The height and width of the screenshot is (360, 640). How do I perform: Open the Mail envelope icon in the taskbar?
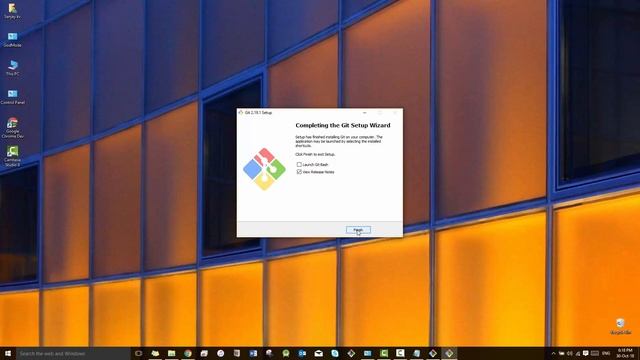pyautogui.click(x=318, y=353)
